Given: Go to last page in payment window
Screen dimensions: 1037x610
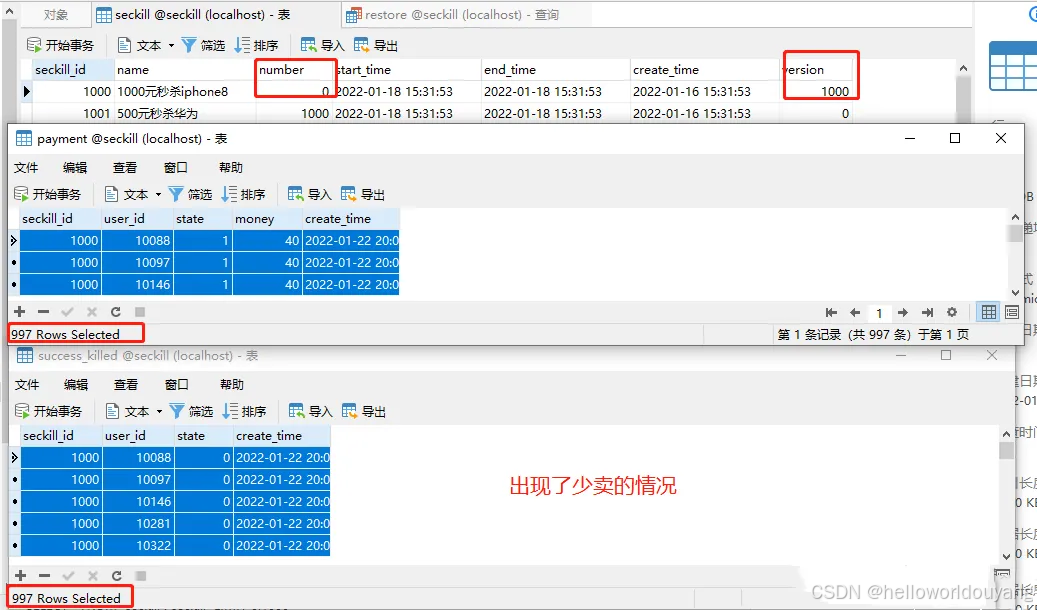Looking at the screenshot, I should pyautogui.click(x=927, y=312).
